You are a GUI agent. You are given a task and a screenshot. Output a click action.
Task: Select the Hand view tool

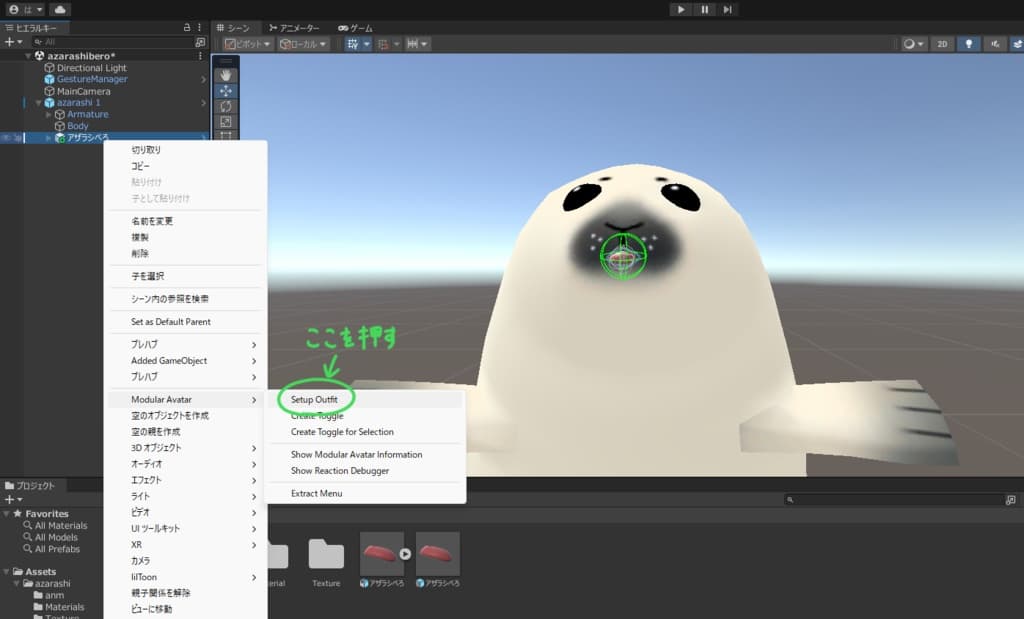coord(225,76)
